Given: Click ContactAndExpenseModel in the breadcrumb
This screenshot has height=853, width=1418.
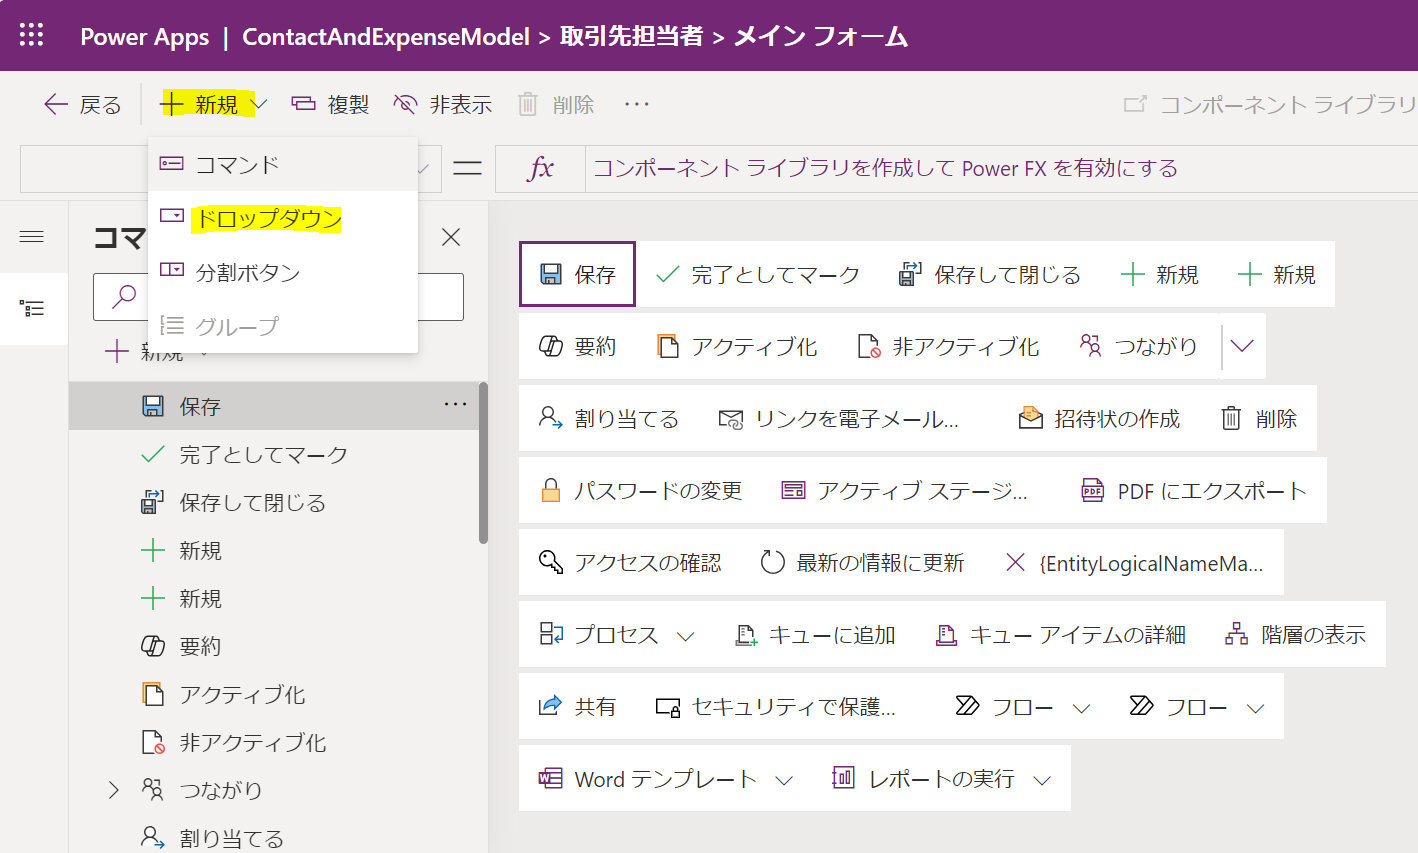Looking at the screenshot, I should click(386, 36).
